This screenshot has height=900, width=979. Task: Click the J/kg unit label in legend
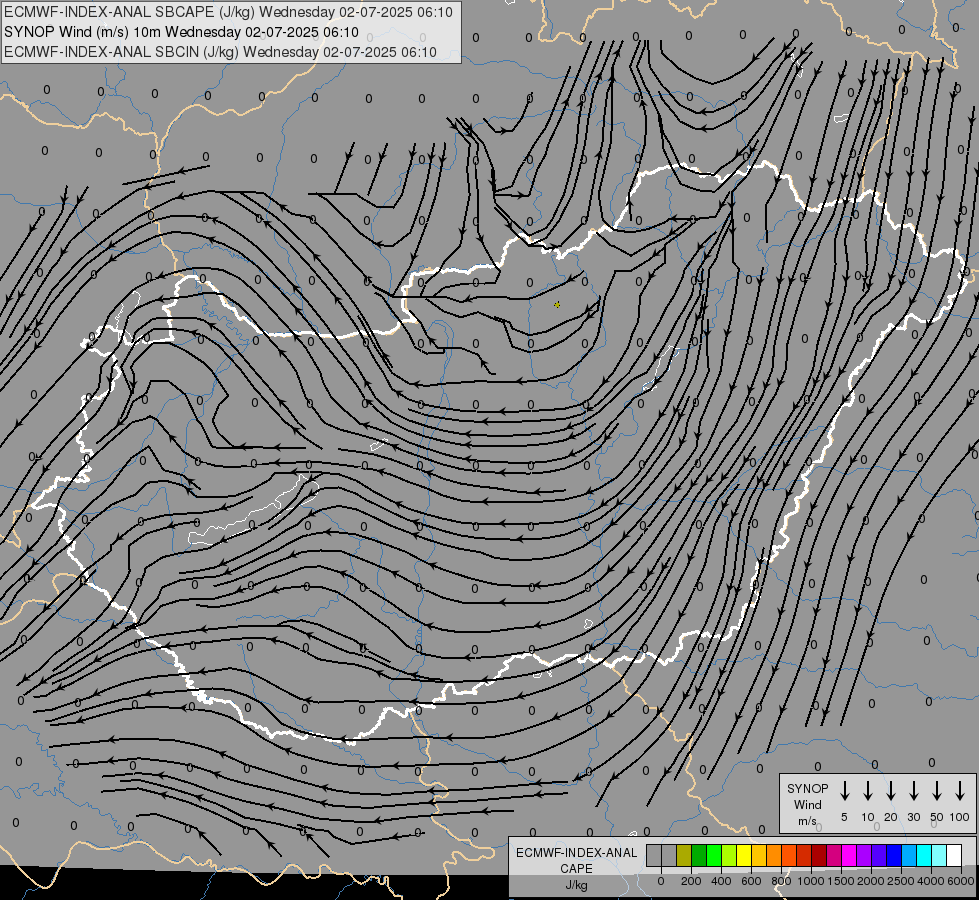pyautogui.click(x=576, y=885)
